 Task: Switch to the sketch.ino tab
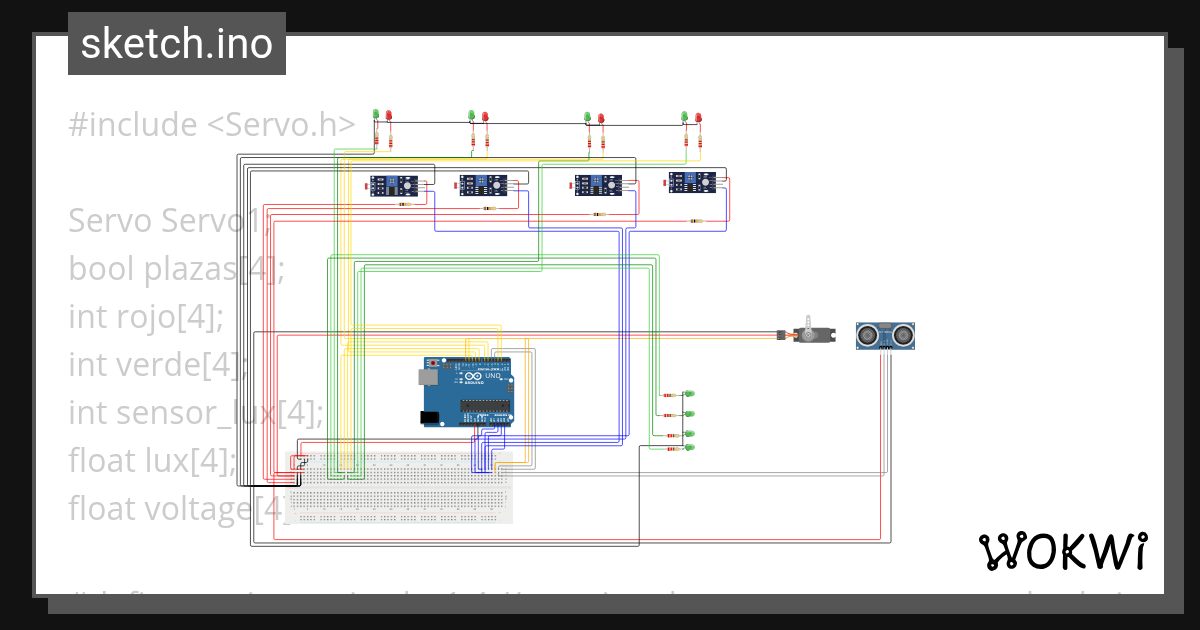(176, 43)
